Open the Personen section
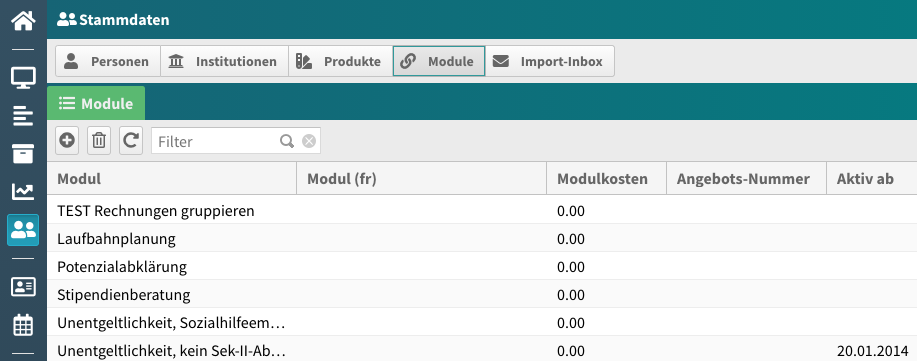917x361 pixels. coord(108,61)
